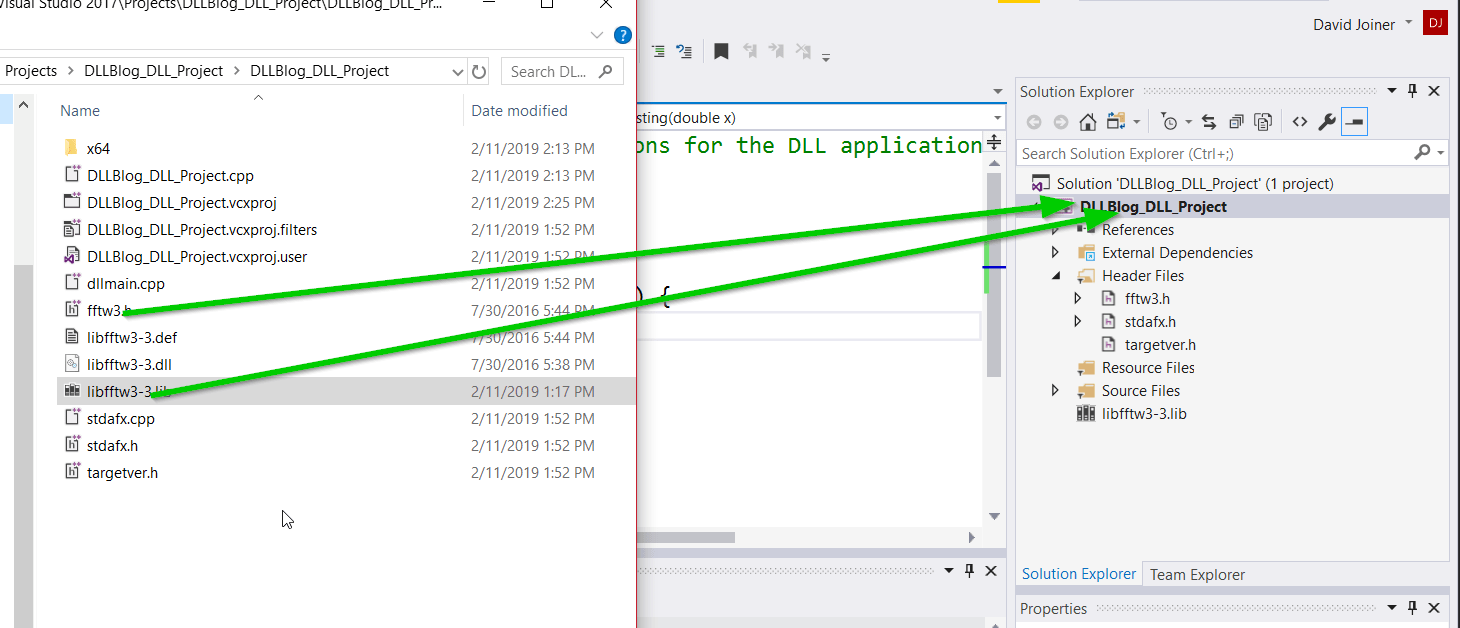Click the Pending Changes Filter clock icon
Image resolution: width=1460 pixels, height=628 pixels.
pyautogui.click(x=1169, y=122)
